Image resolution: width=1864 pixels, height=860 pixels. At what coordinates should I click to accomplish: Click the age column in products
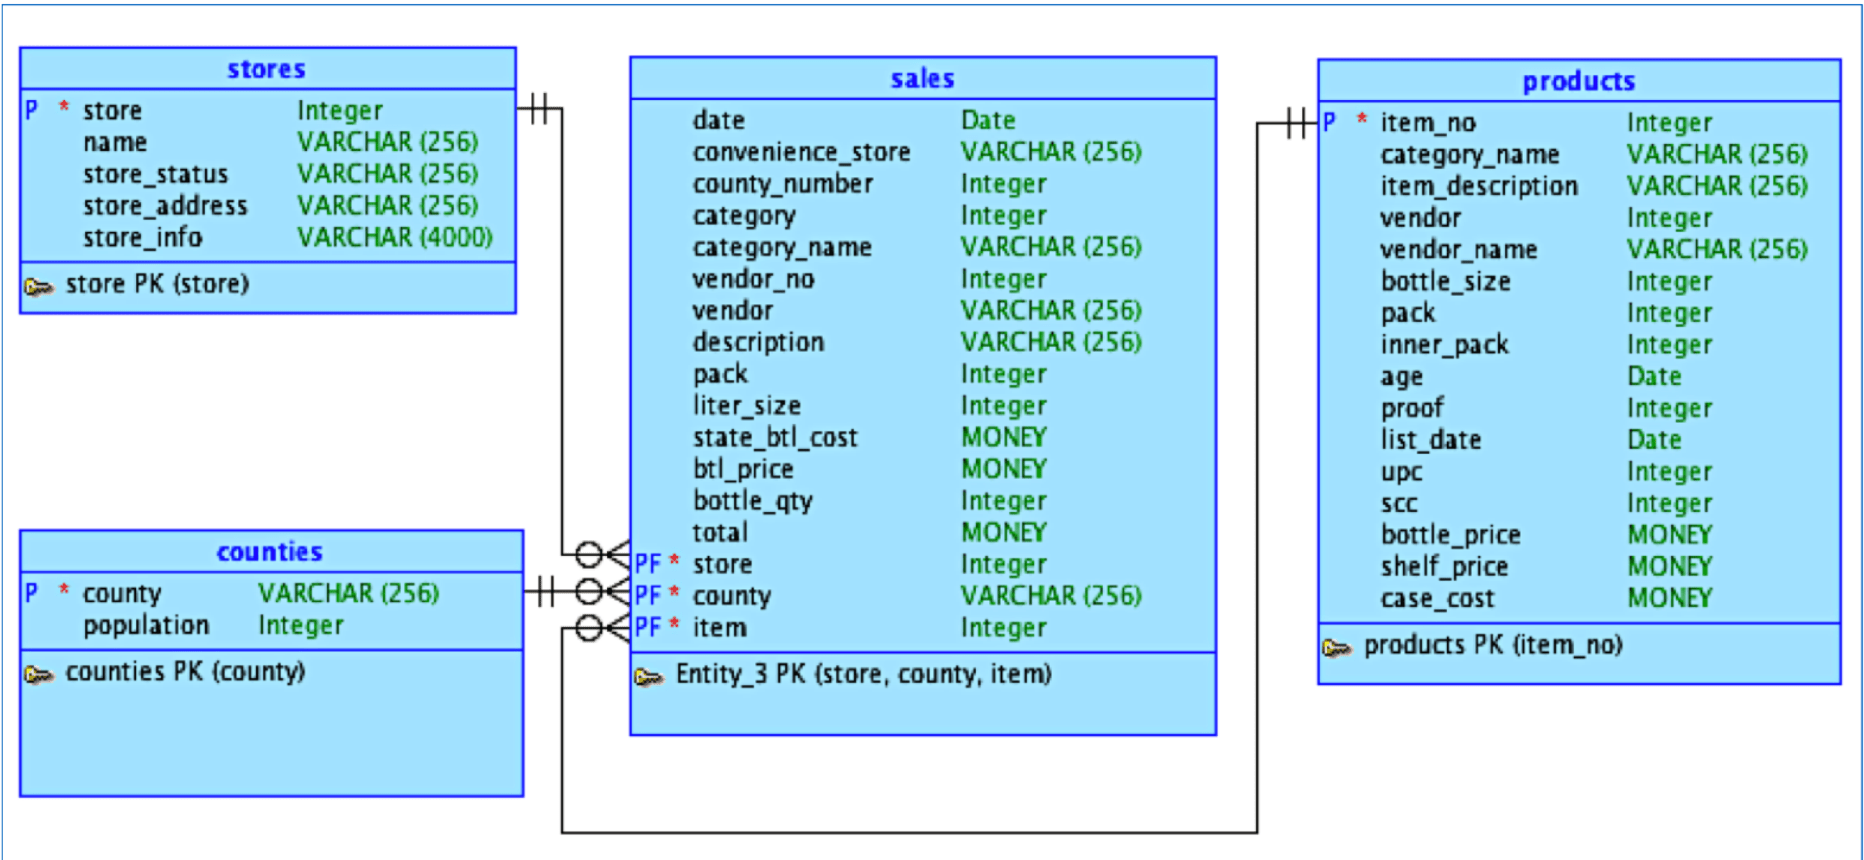[1401, 377]
